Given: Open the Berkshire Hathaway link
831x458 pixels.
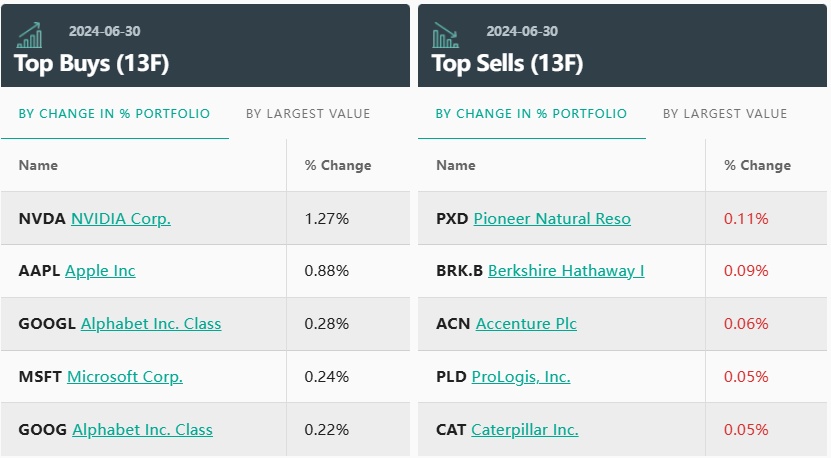Looking at the screenshot, I should tap(566, 271).
